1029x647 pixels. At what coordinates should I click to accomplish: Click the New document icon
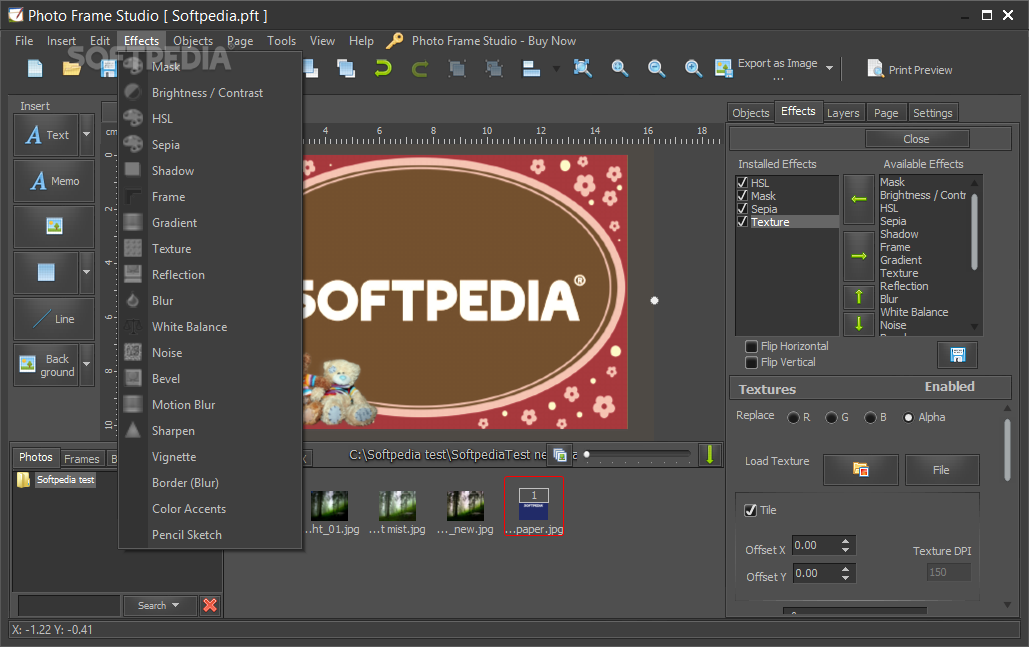click(x=35, y=68)
